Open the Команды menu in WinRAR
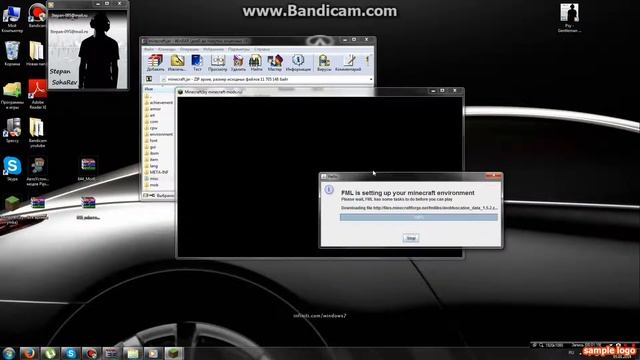 166,49
